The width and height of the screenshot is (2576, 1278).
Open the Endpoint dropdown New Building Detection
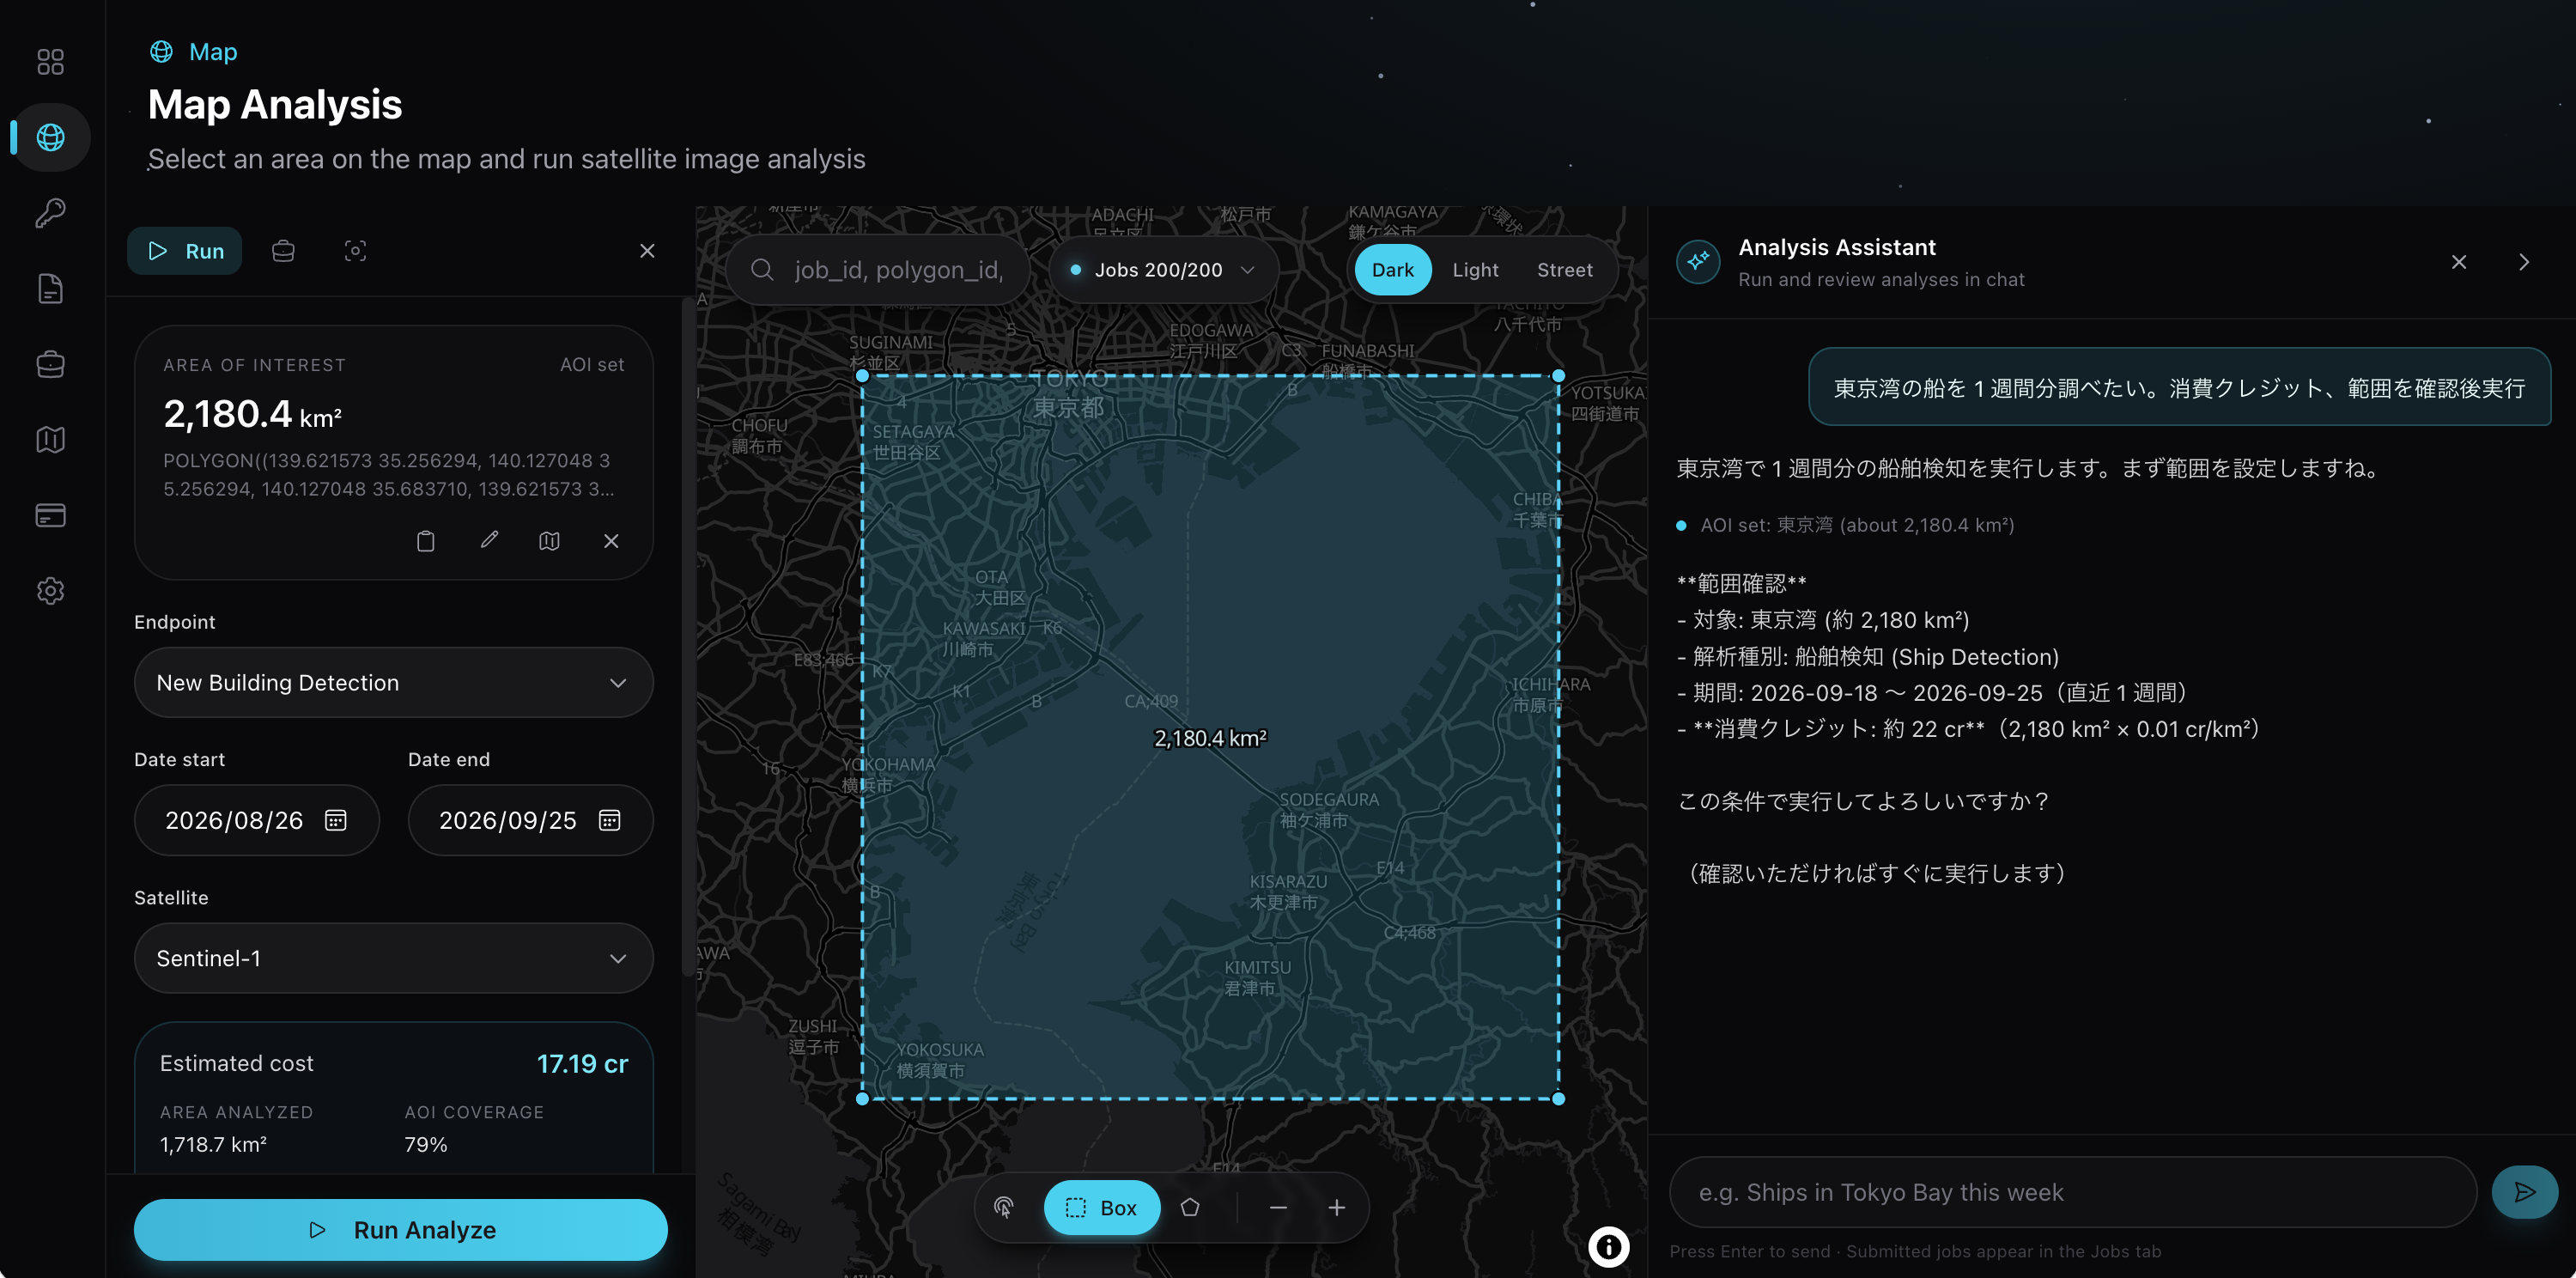(393, 683)
